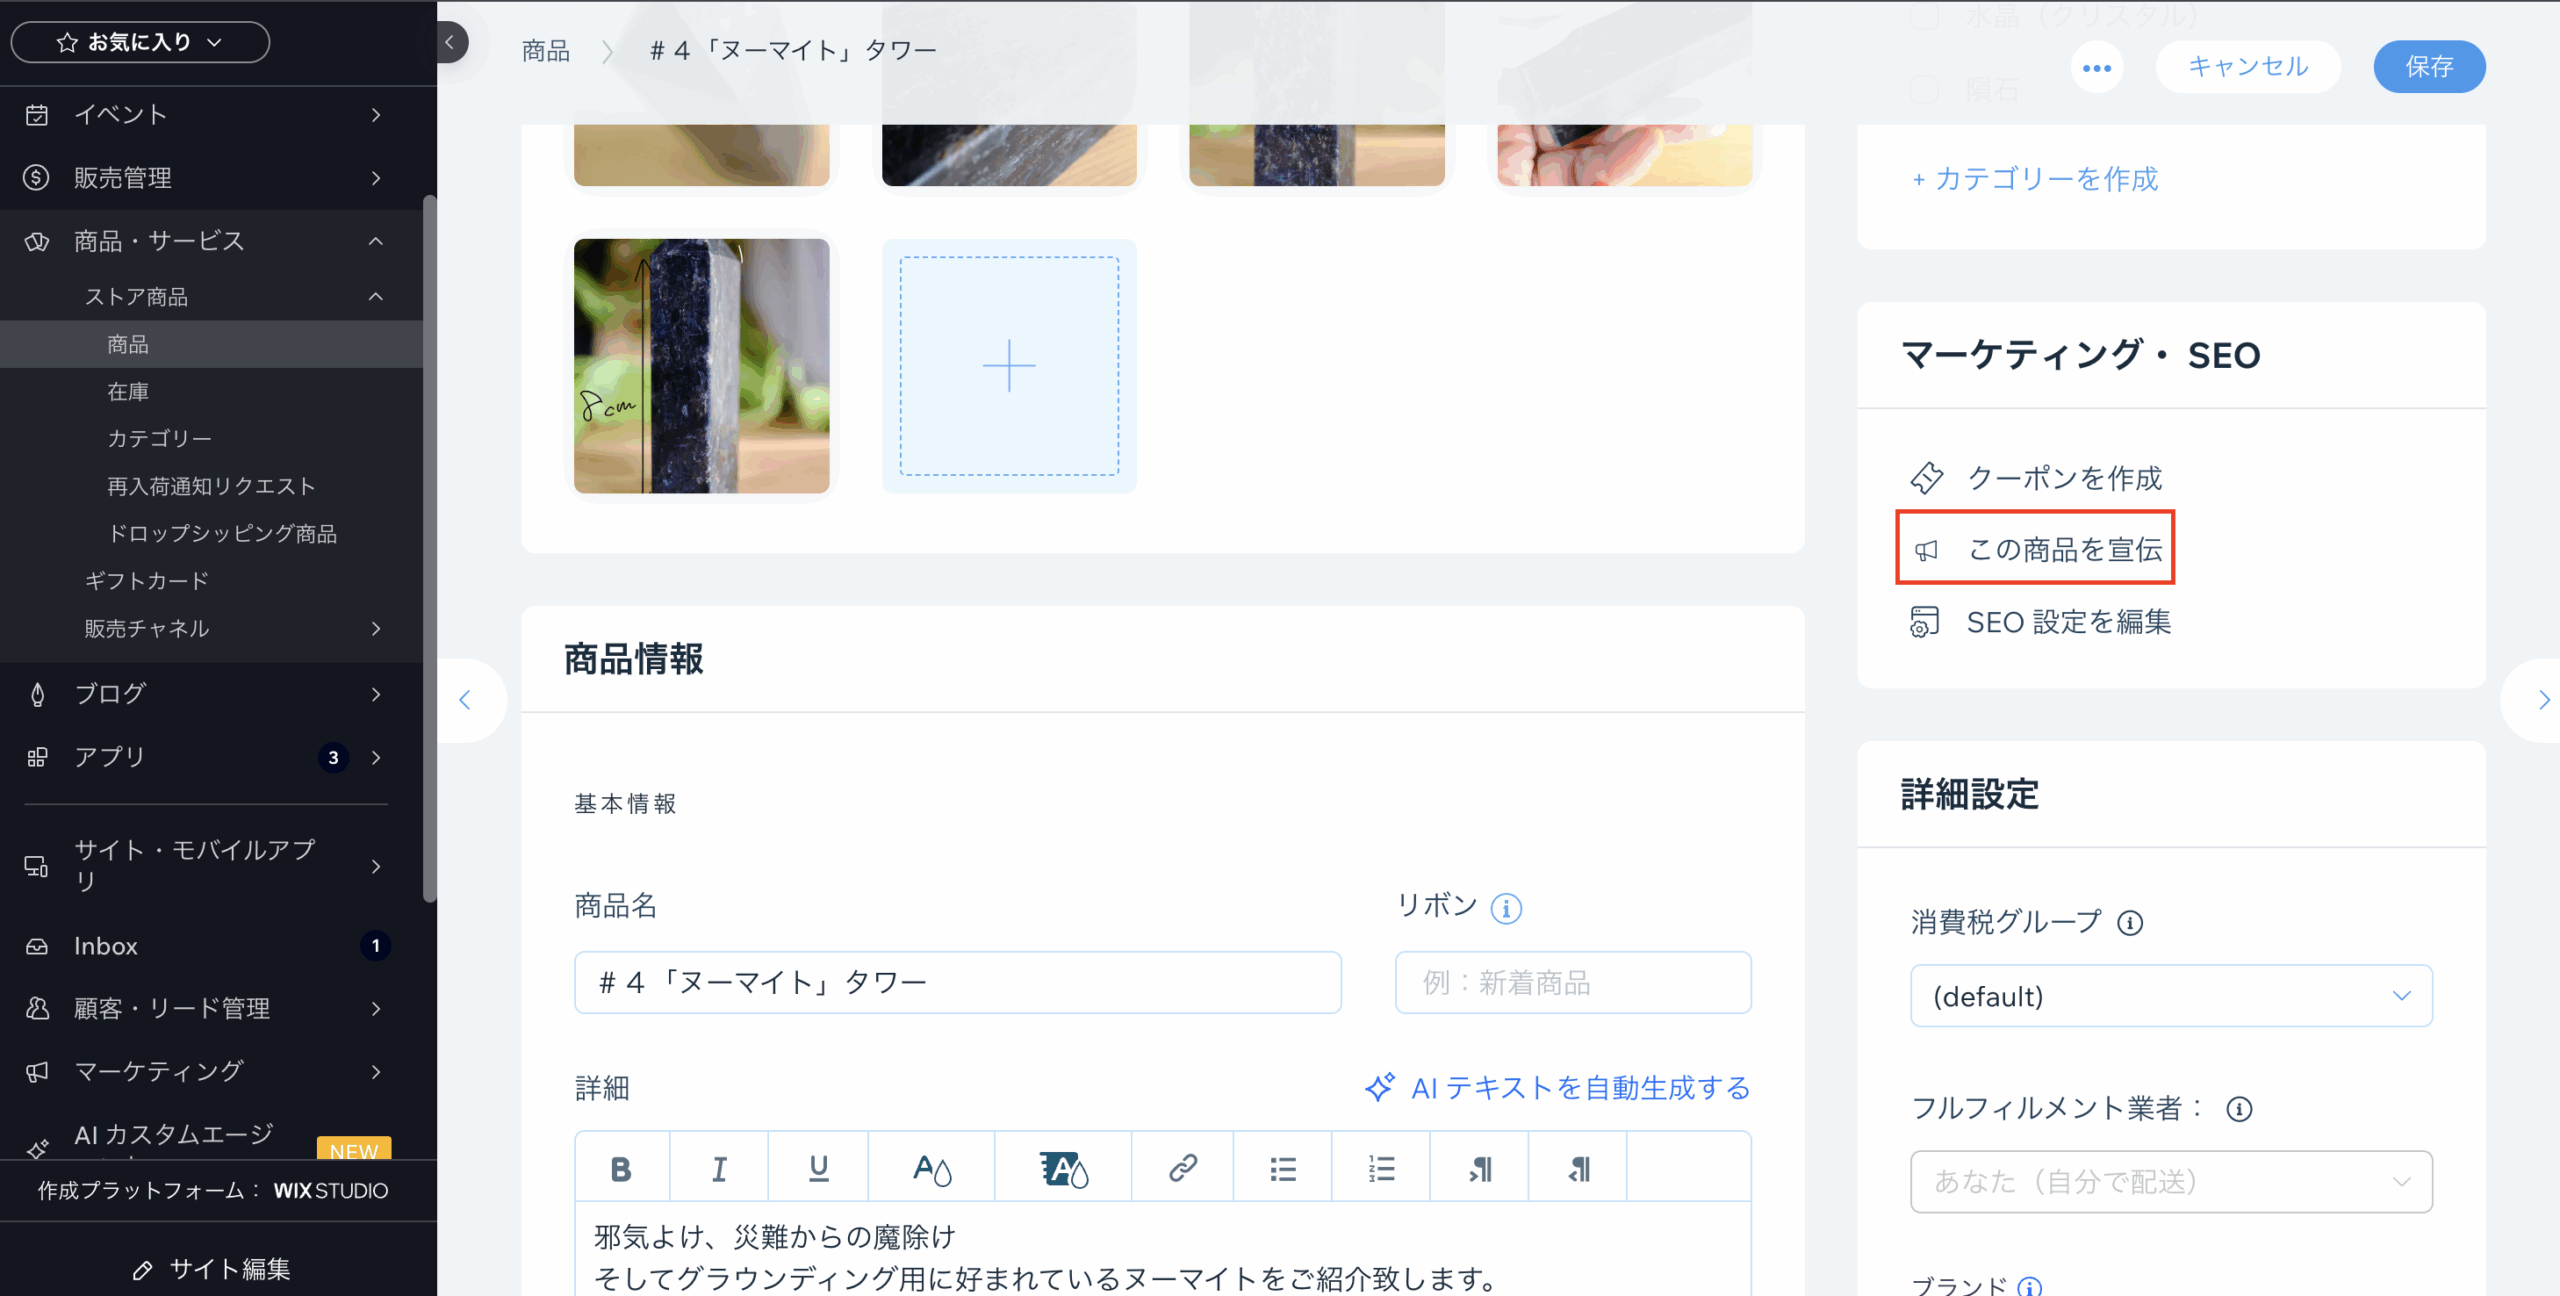Open the text color tool
This screenshot has width=2560, height=1296.
931,1168
